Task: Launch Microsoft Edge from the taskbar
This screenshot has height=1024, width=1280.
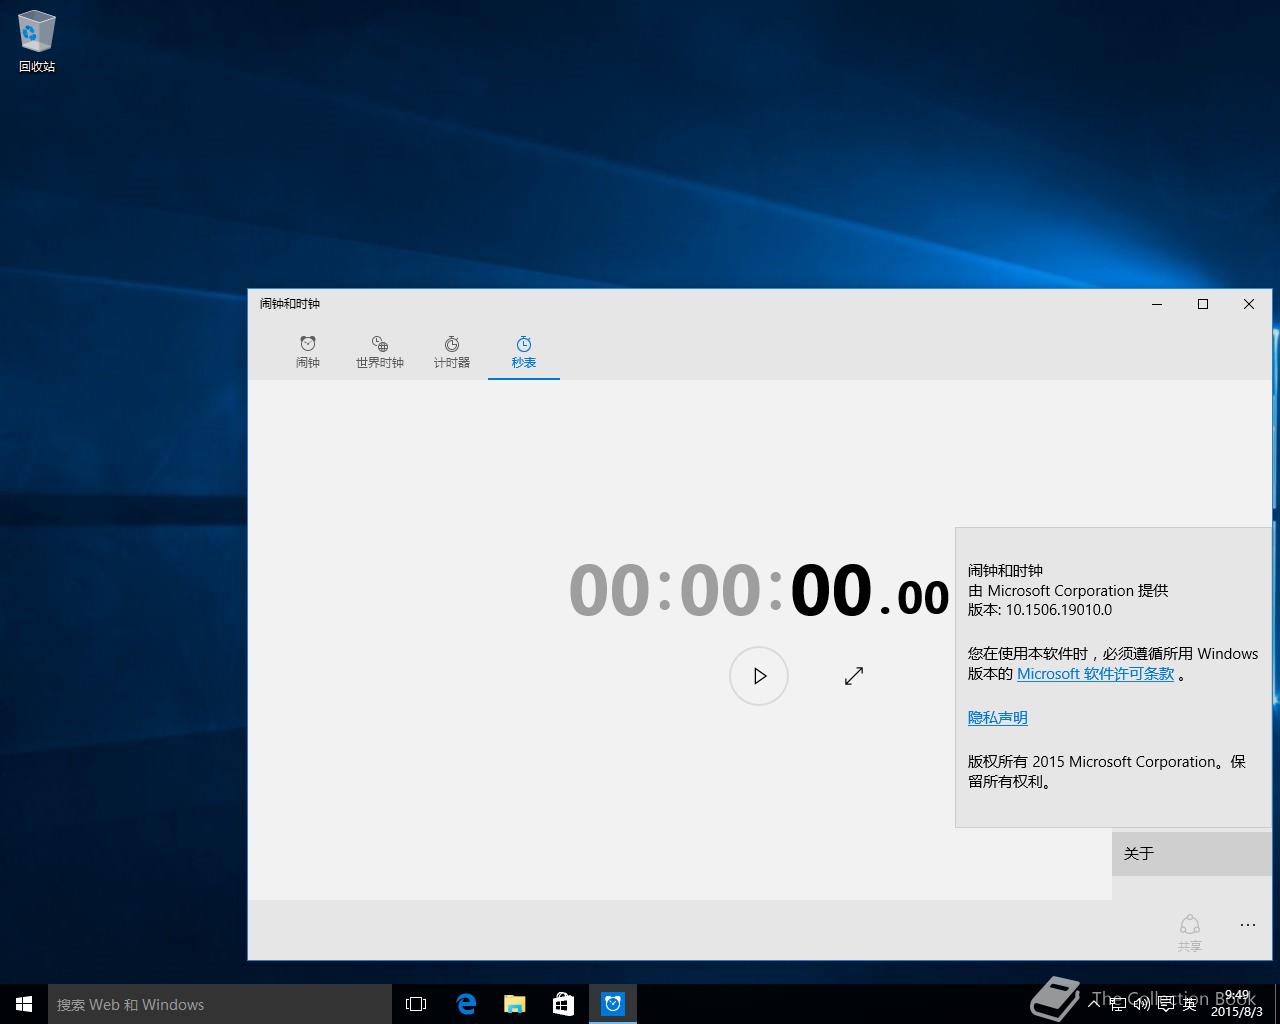Action: coord(466,1004)
